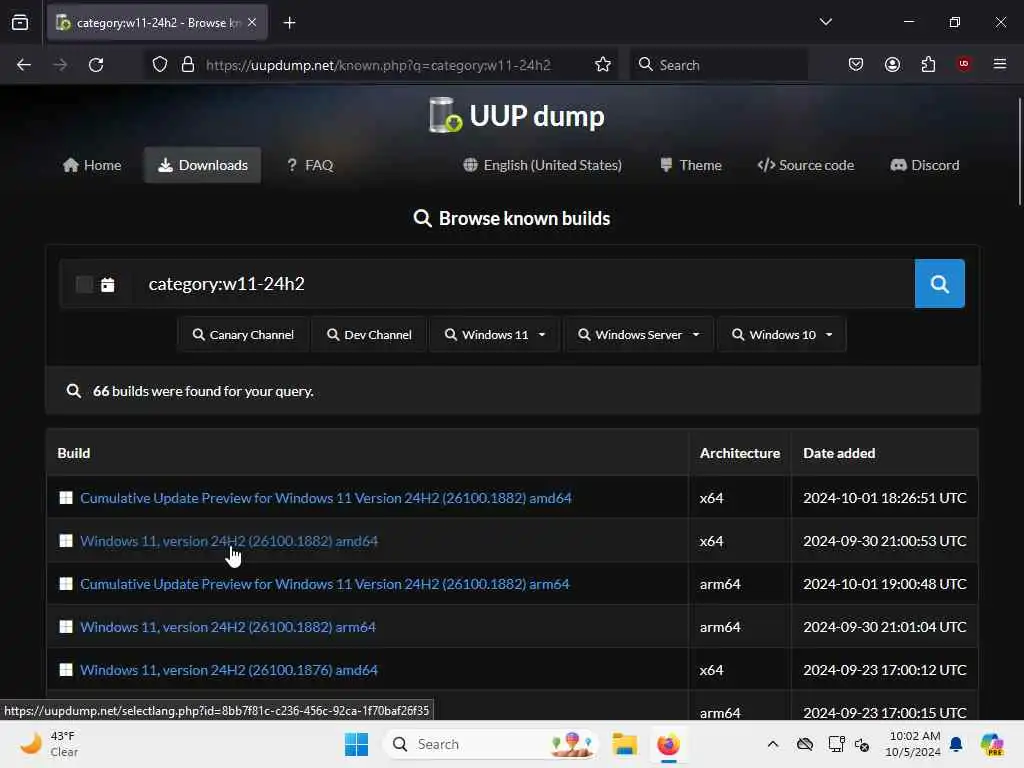Viewport: 1024px width, 768px height.
Task: Click the Architecture column header
Action: (x=739, y=453)
